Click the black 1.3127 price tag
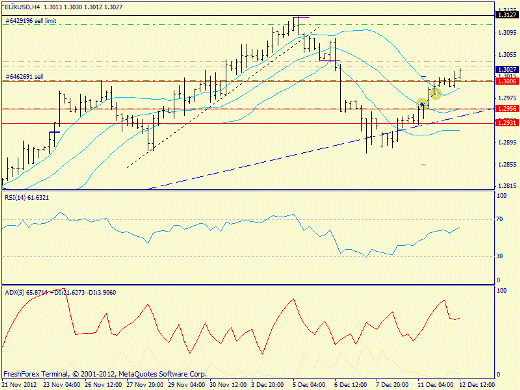The image size is (520, 390). click(x=507, y=14)
